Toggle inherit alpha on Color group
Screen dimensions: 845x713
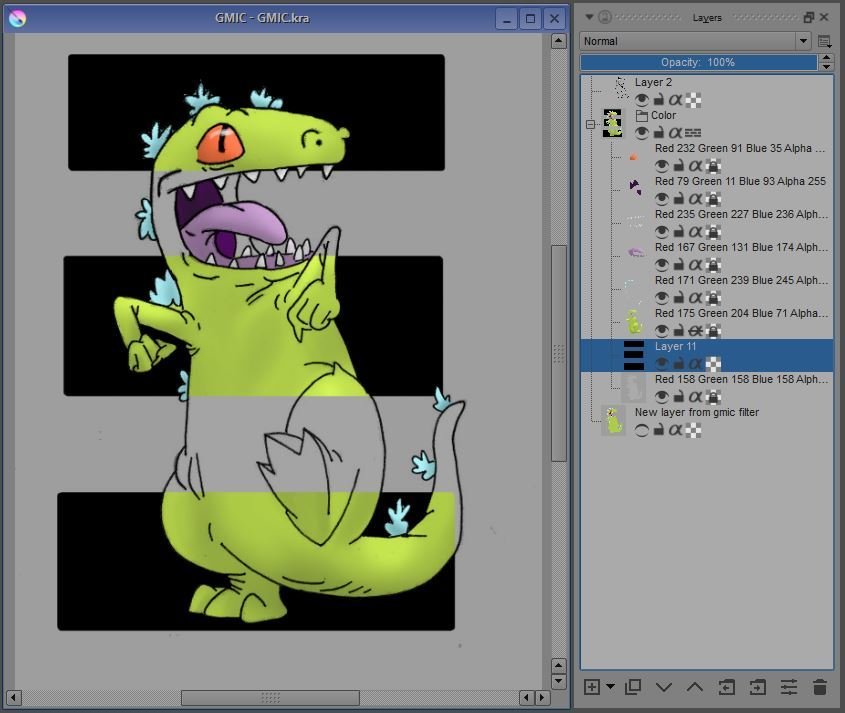pyautogui.click(x=675, y=133)
